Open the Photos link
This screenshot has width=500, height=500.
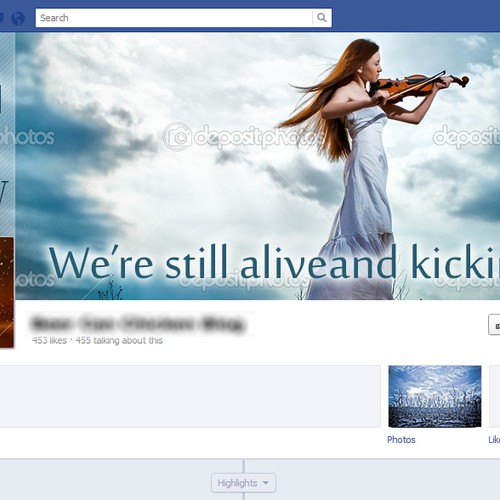401,440
